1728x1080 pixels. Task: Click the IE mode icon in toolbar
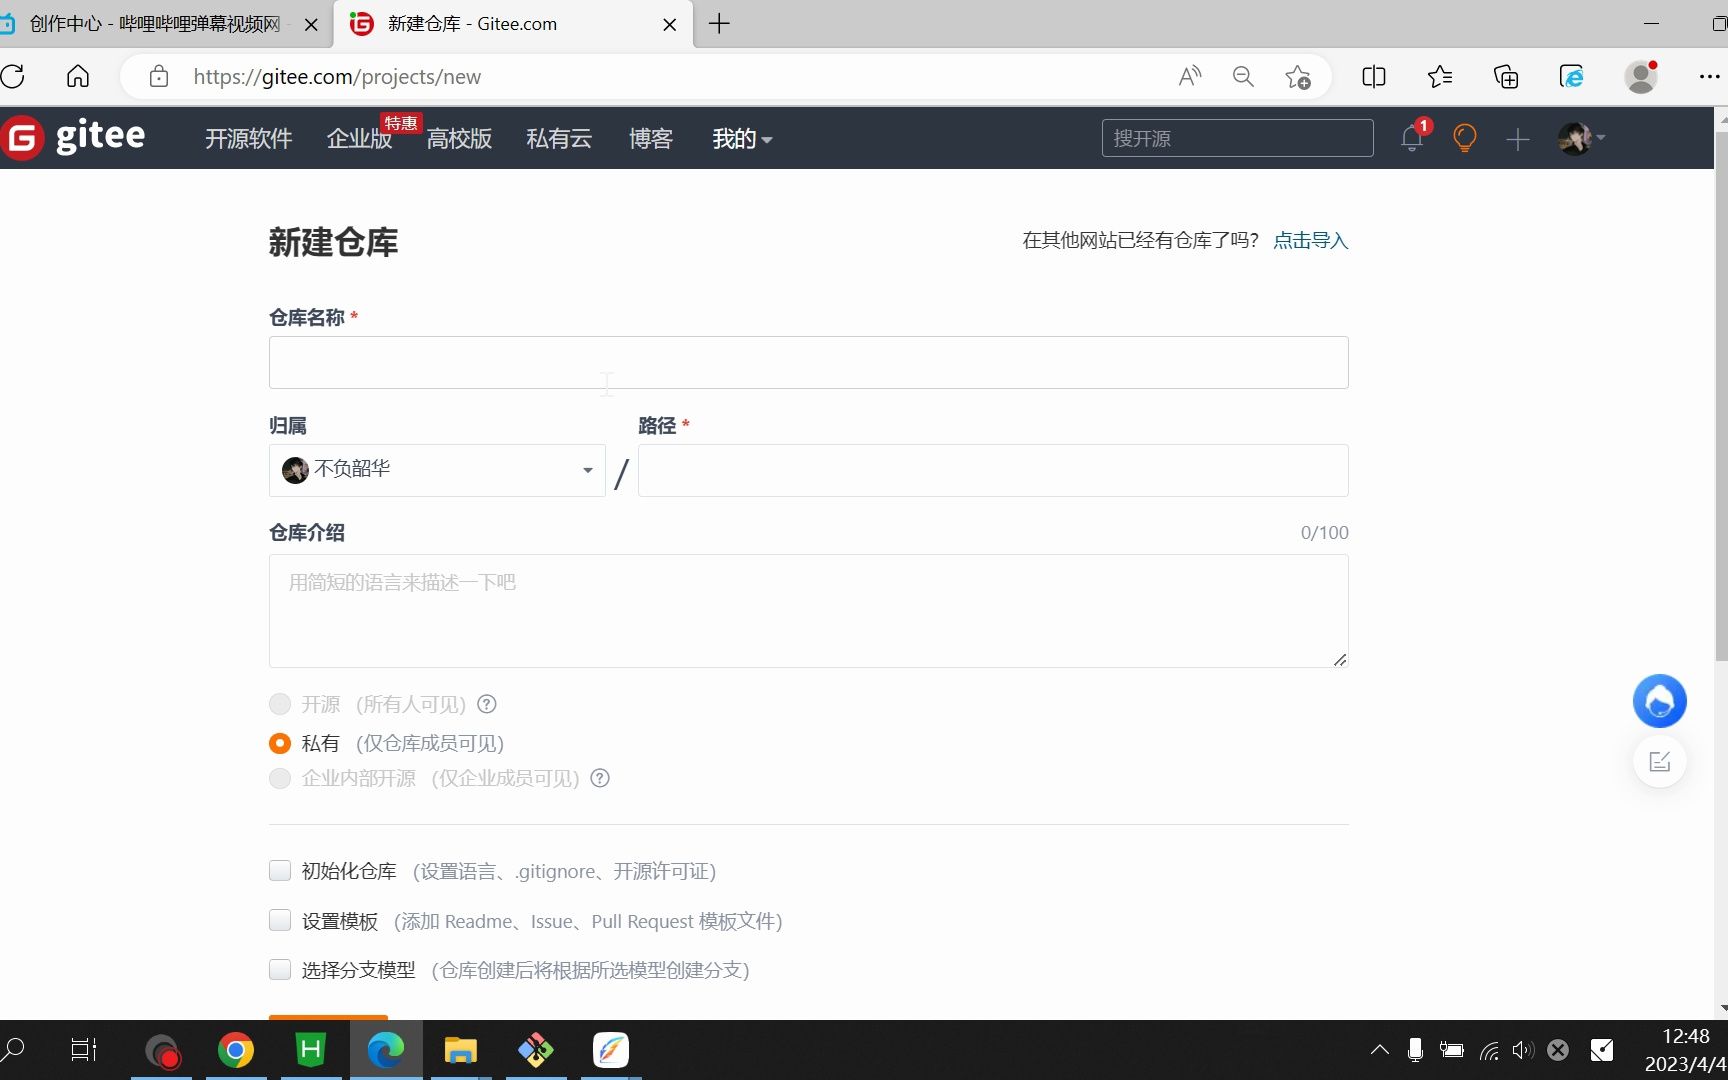click(x=1572, y=76)
